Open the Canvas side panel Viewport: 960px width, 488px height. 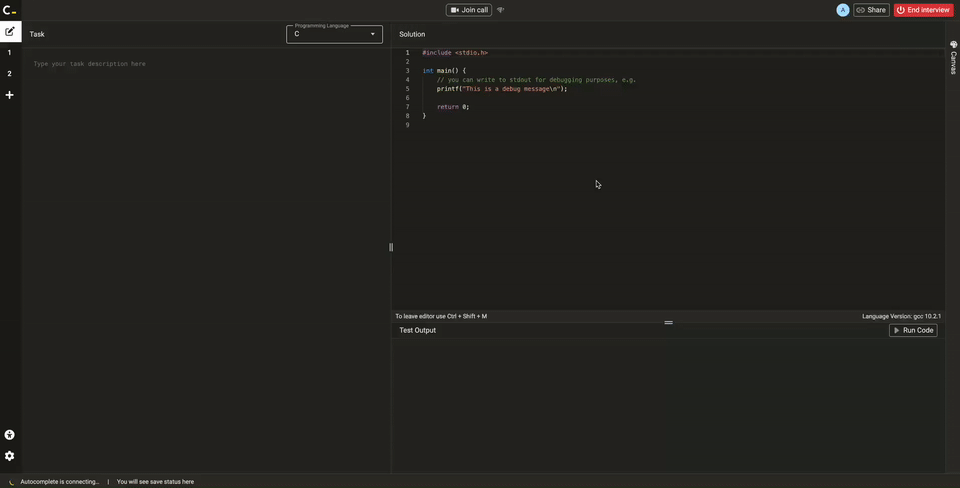(953, 57)
